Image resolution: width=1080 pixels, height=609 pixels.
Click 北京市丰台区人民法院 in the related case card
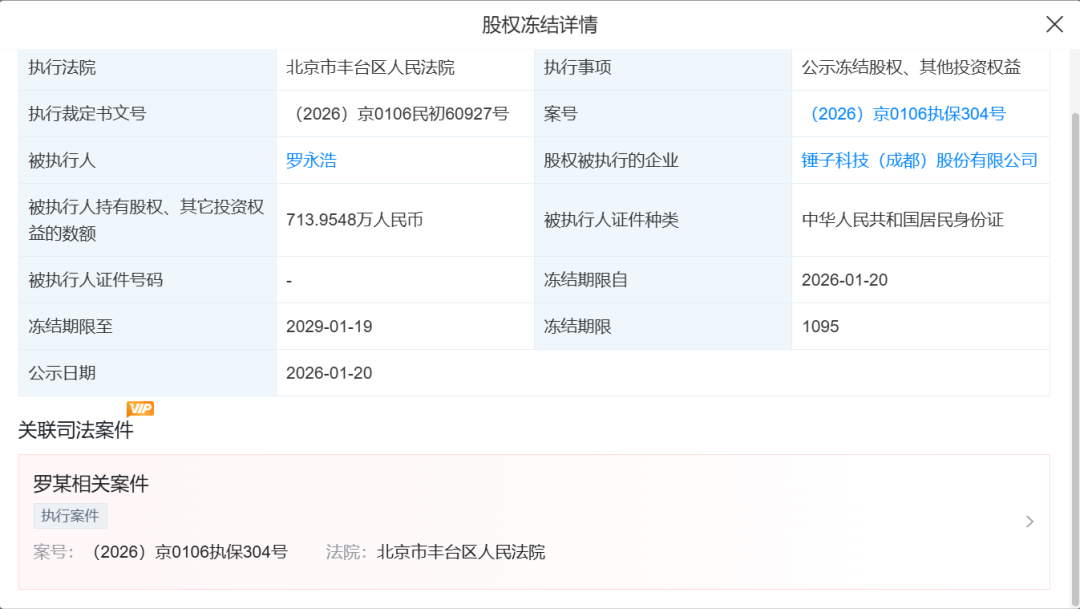[x=461, y=552]
